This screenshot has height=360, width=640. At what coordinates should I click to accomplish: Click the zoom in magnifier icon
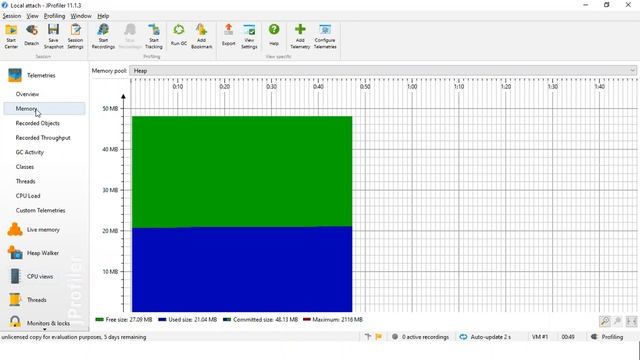coord(605,321)
